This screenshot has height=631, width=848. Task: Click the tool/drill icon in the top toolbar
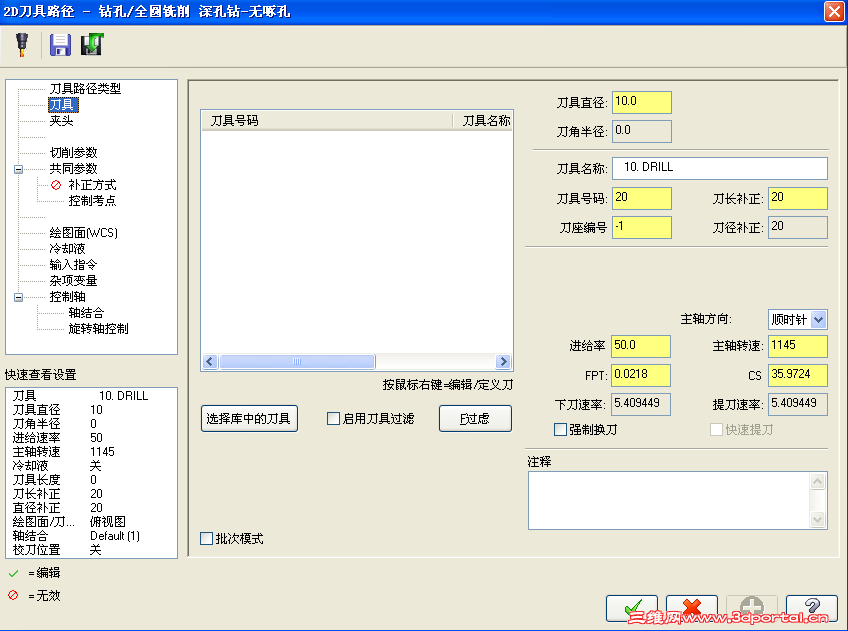tap(22, 44)
